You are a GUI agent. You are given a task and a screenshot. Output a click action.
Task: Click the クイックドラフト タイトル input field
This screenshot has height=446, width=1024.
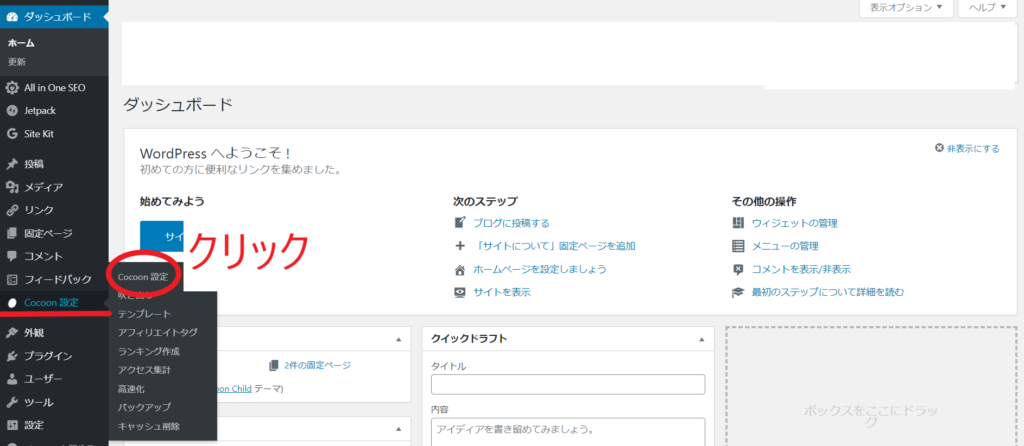(x=568, y=385)
